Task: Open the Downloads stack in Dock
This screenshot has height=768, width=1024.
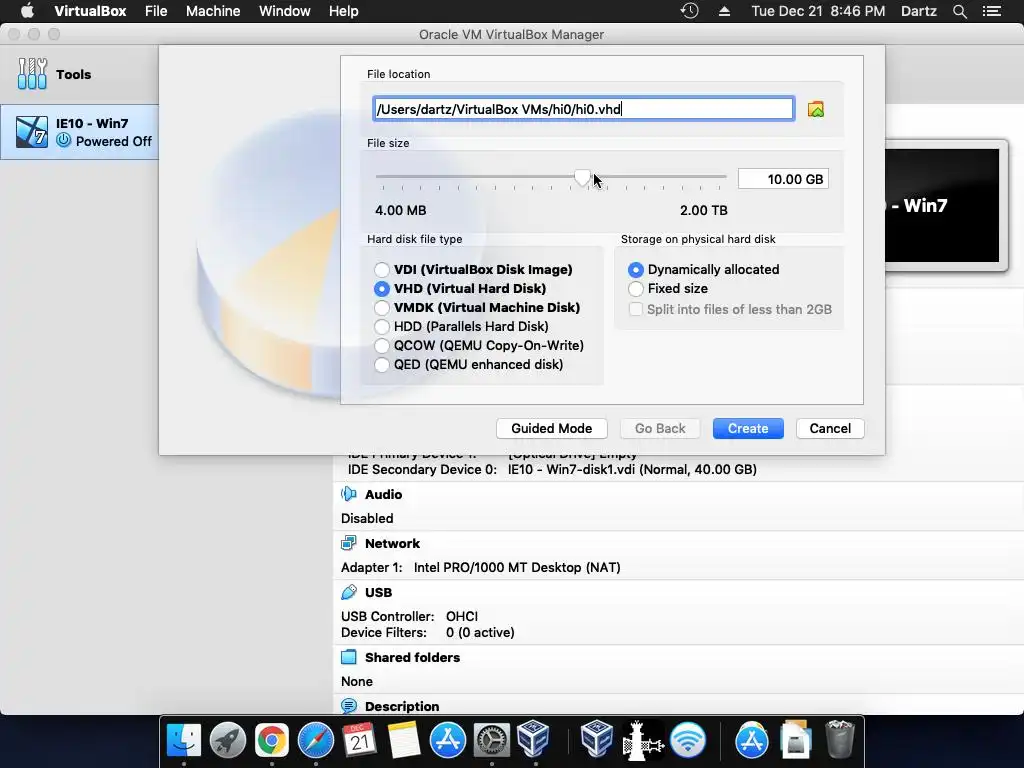Action: (795, 740)
